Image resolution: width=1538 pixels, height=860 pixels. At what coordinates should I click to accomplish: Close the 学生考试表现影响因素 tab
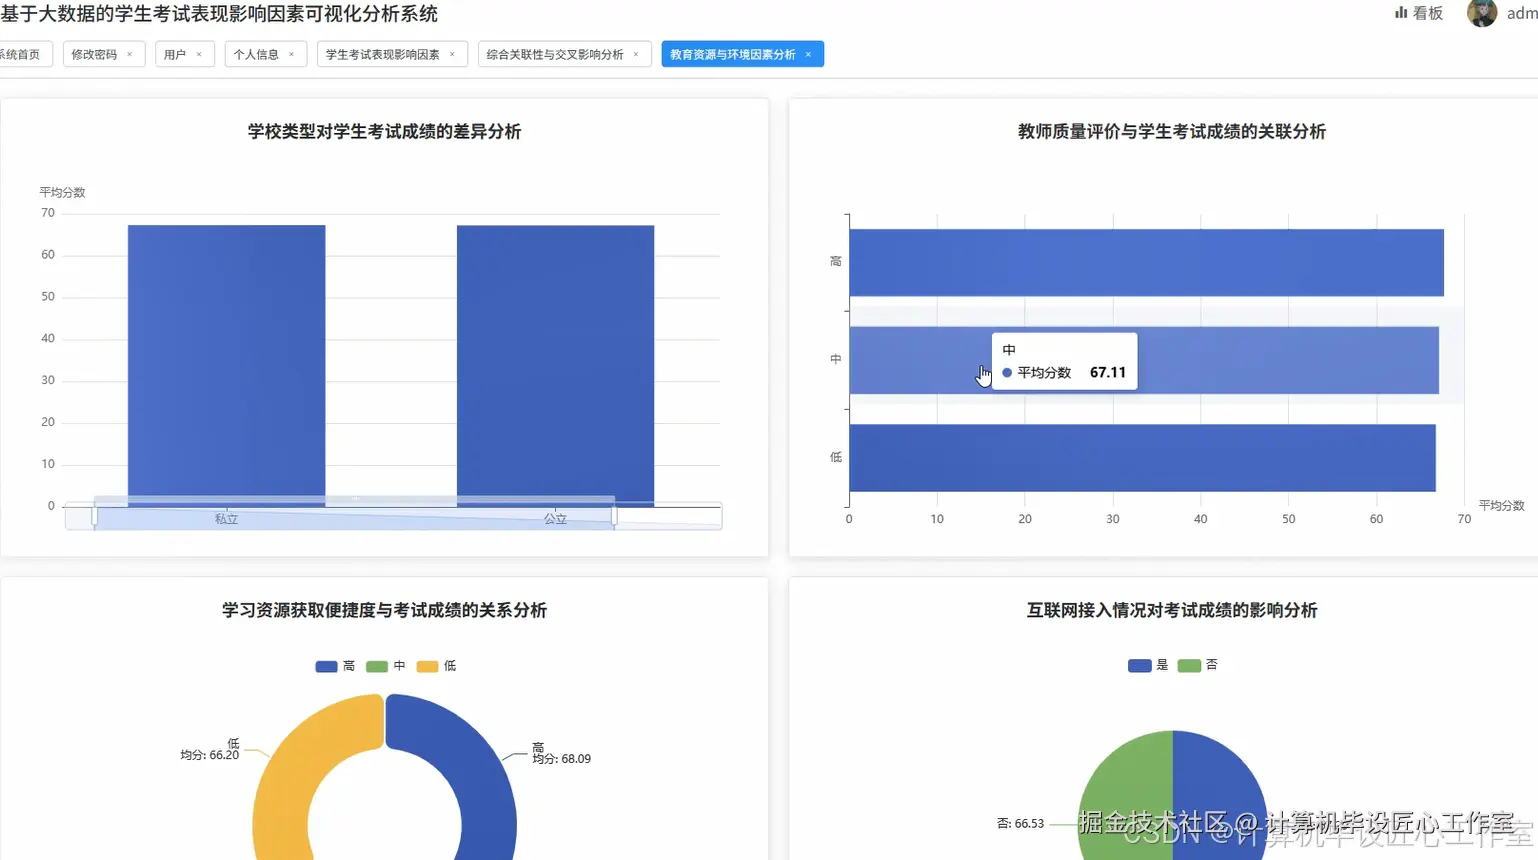[452, 55]
